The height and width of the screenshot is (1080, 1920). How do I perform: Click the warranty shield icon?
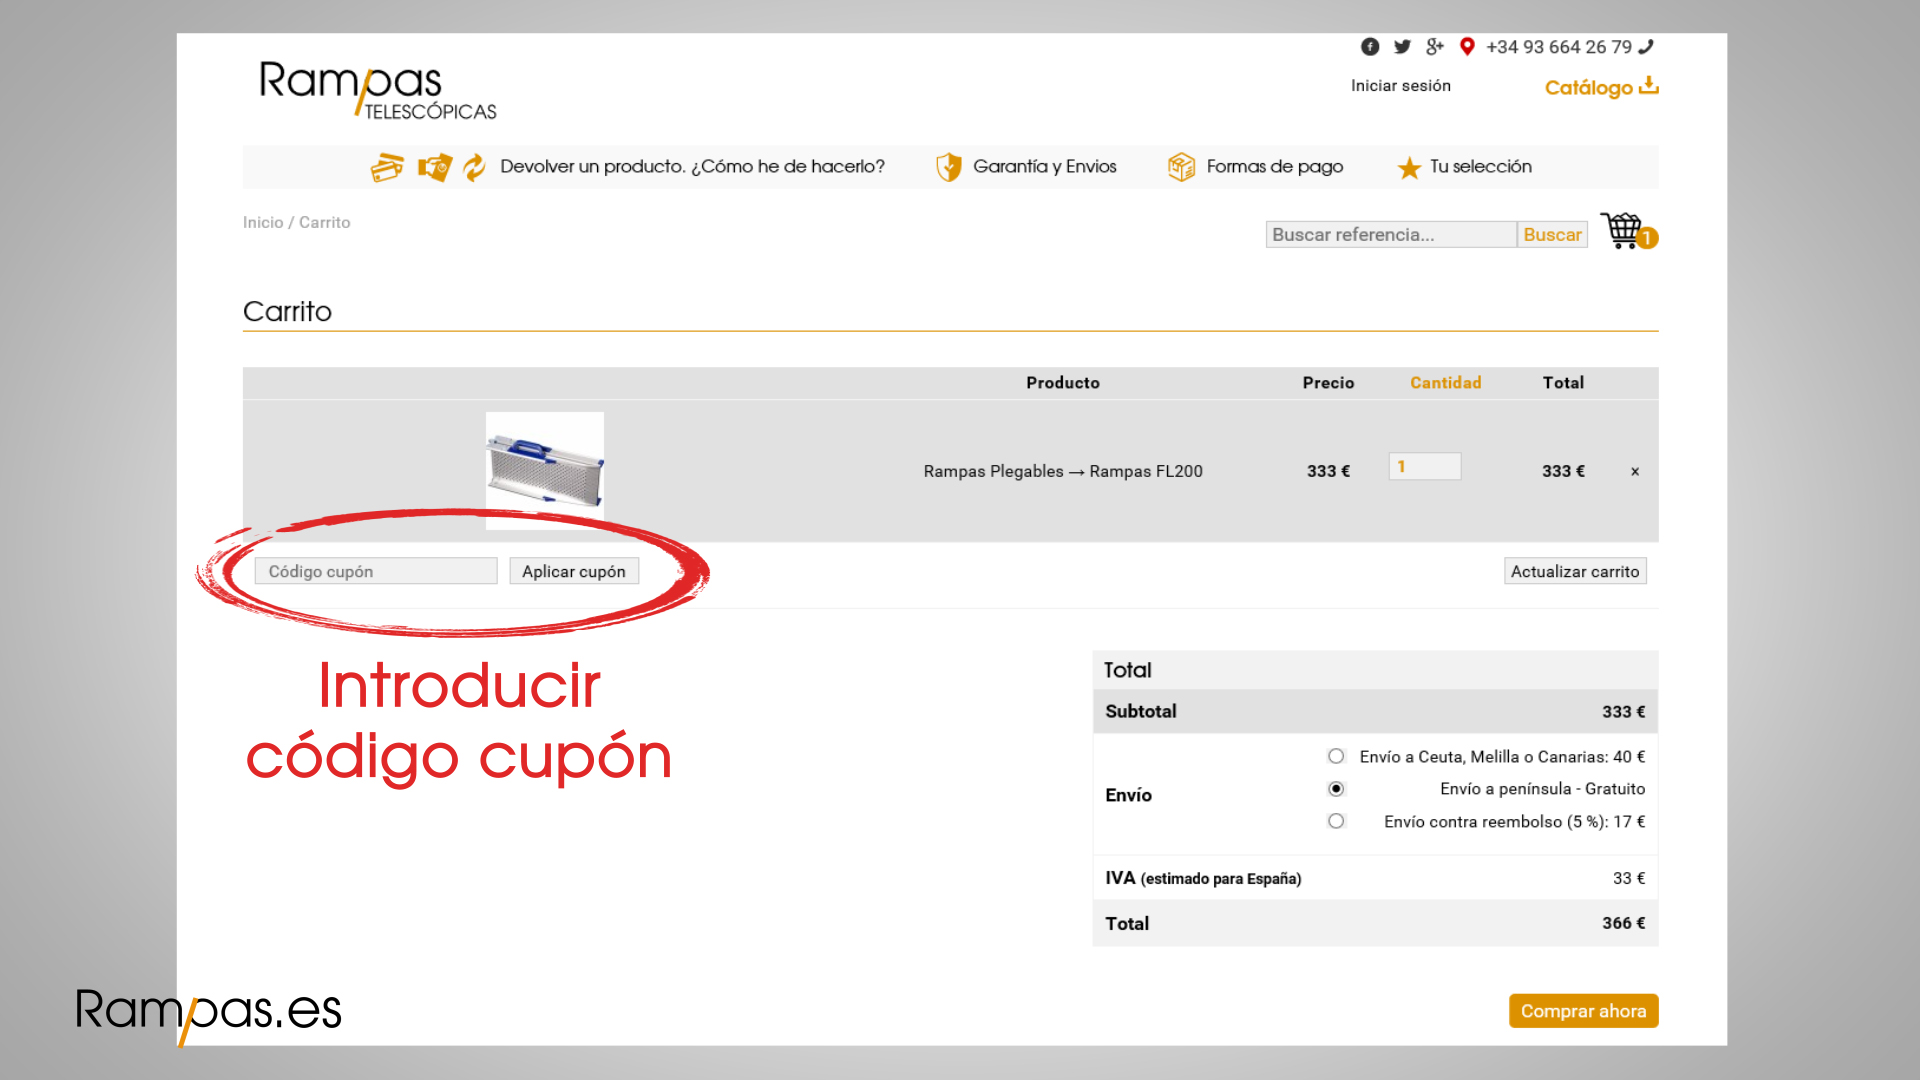tap(948, 167)
